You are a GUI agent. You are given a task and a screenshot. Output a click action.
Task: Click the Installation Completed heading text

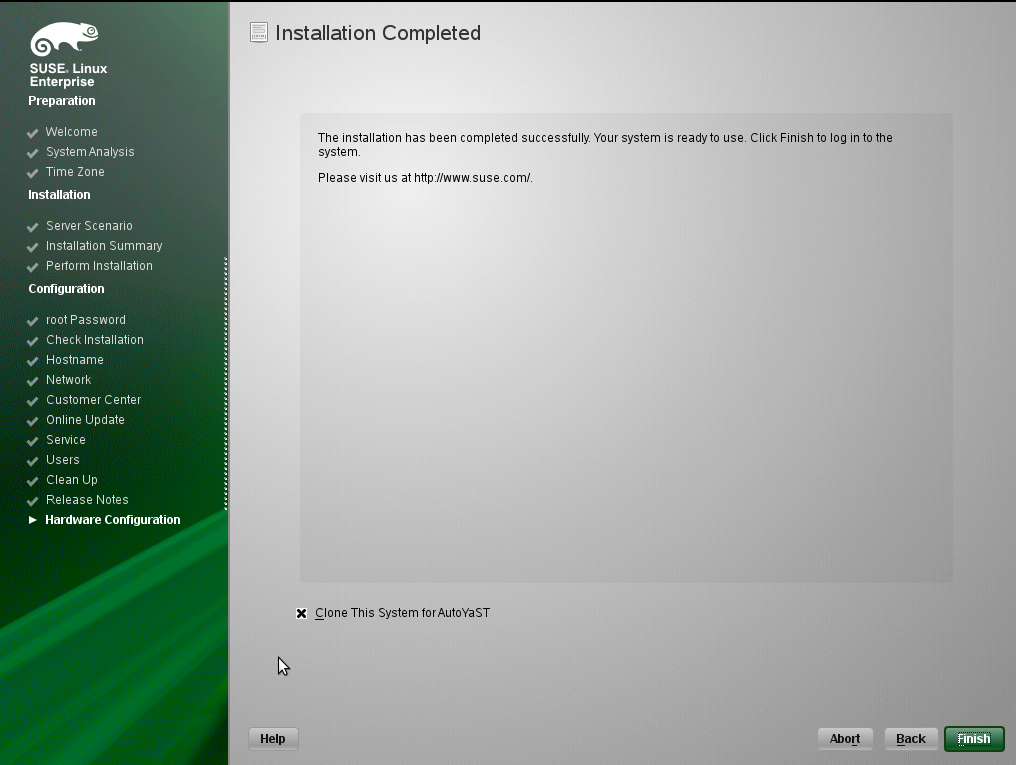(378, 32)
